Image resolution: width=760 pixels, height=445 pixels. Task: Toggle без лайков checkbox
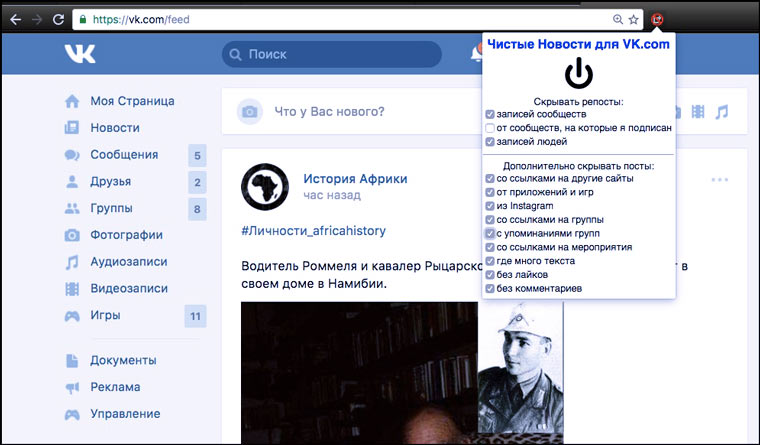pos(490,275)
